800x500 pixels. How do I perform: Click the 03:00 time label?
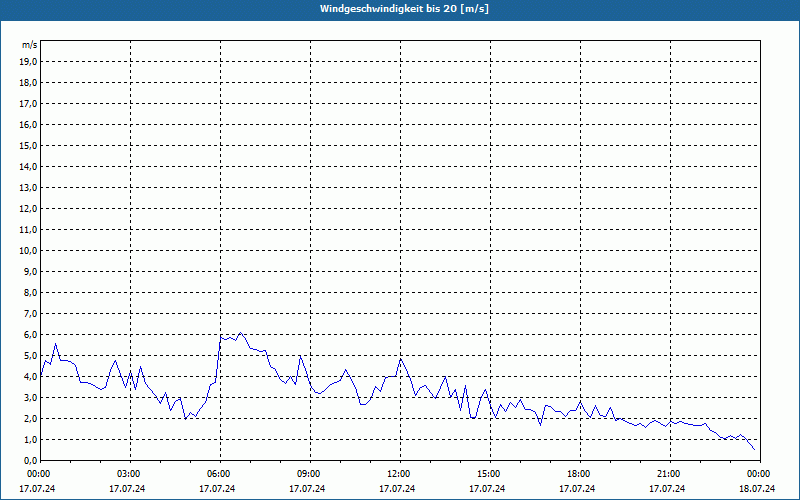click(130, 474)
